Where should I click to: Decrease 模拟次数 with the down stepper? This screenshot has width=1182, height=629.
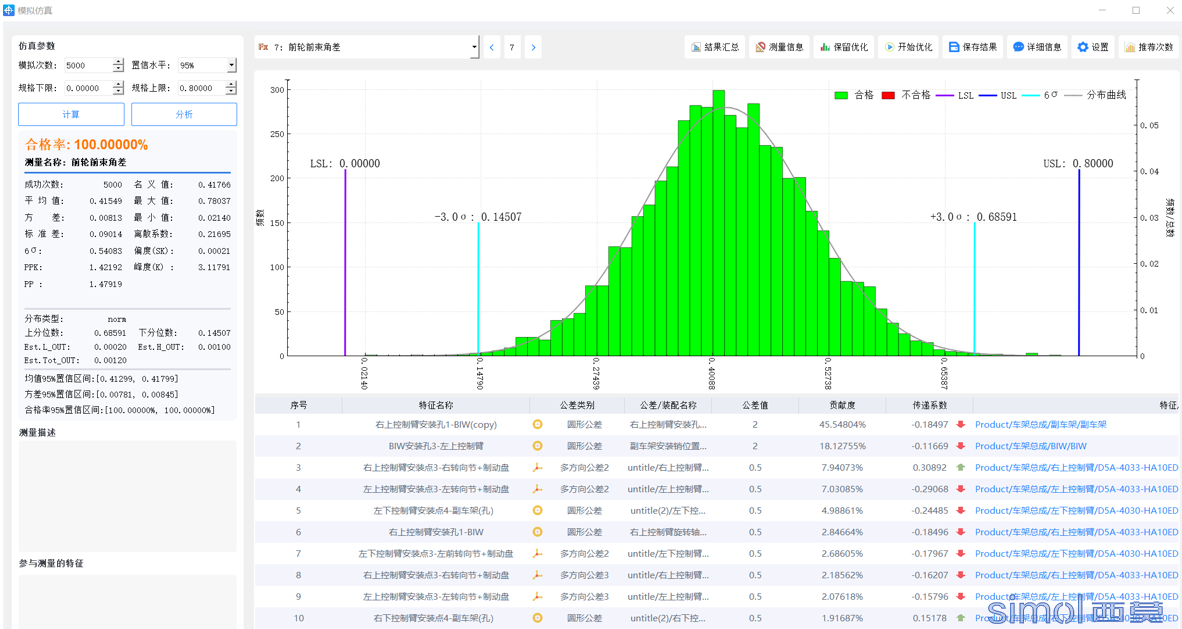pos(118,69)
